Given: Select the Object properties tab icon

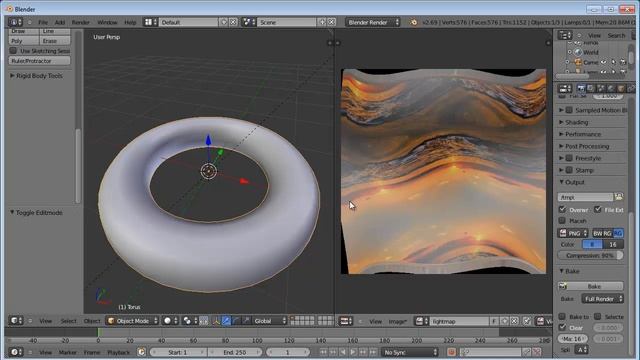Looking at the screenshot, I should click(x=621, y=88).
